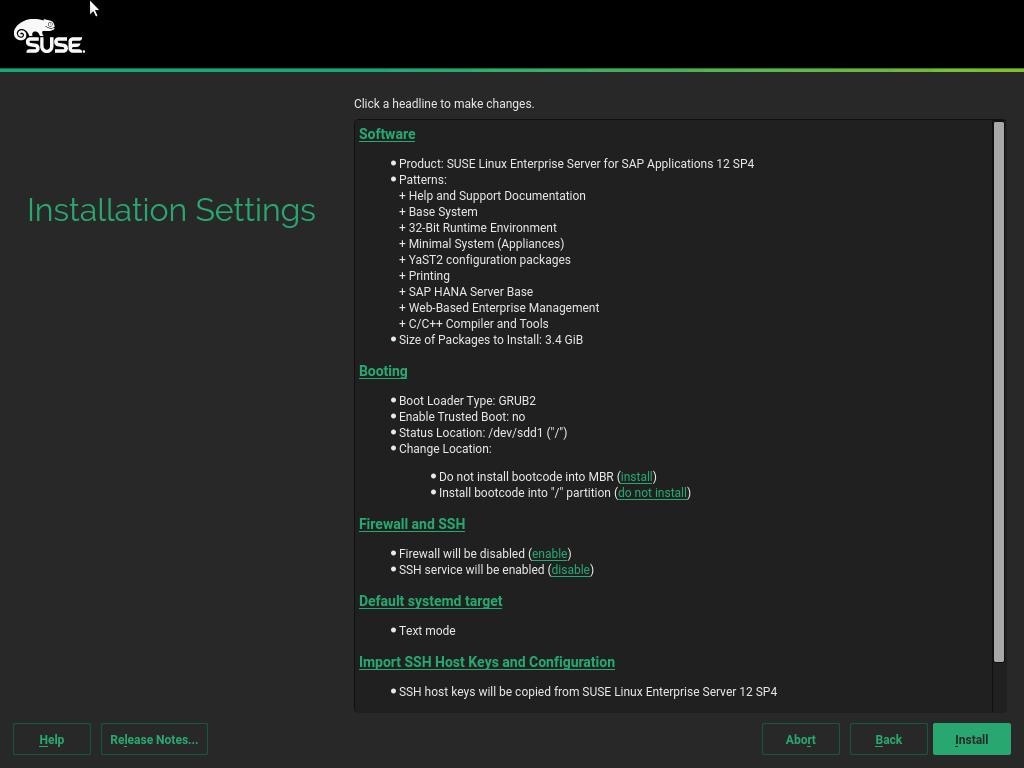Select 'SAP HANA Server Base' pattern text
This screenshot has width=1024, height=768.
(x=470, y=291)
